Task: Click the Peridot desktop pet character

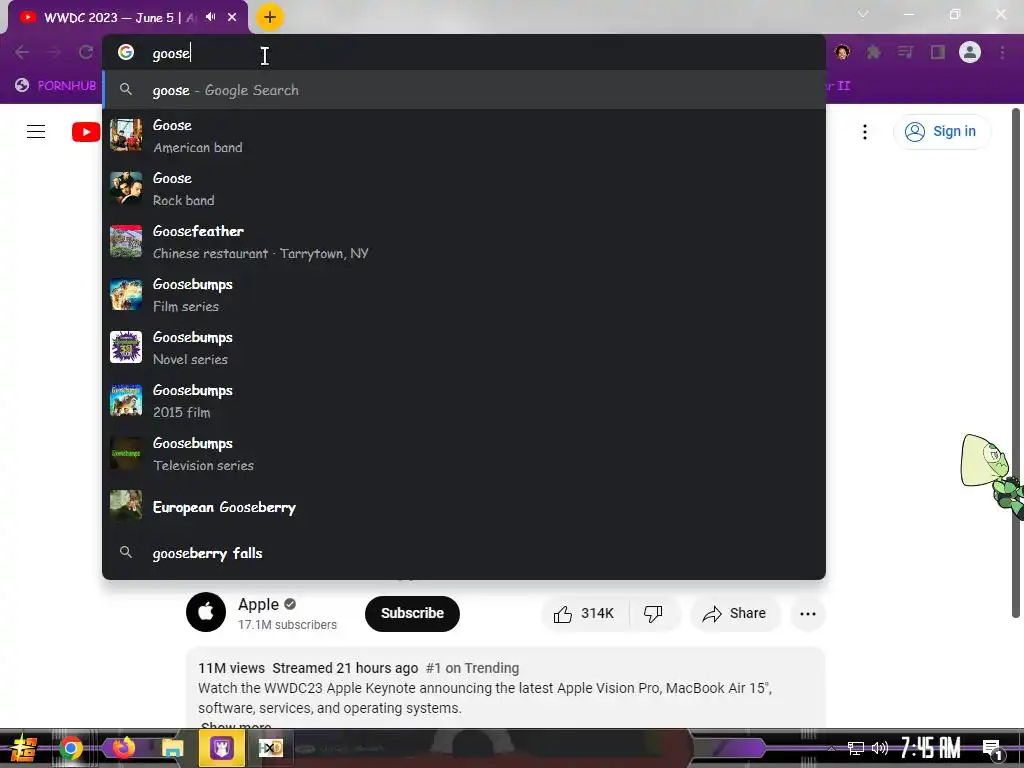Action: pyautogui.click(x=991, y=475)
